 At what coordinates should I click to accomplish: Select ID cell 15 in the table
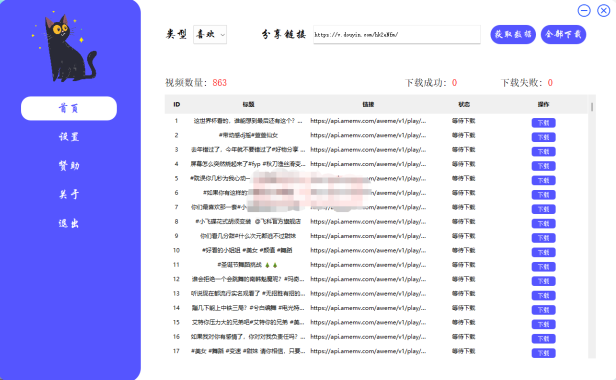[x=176, y=322]
